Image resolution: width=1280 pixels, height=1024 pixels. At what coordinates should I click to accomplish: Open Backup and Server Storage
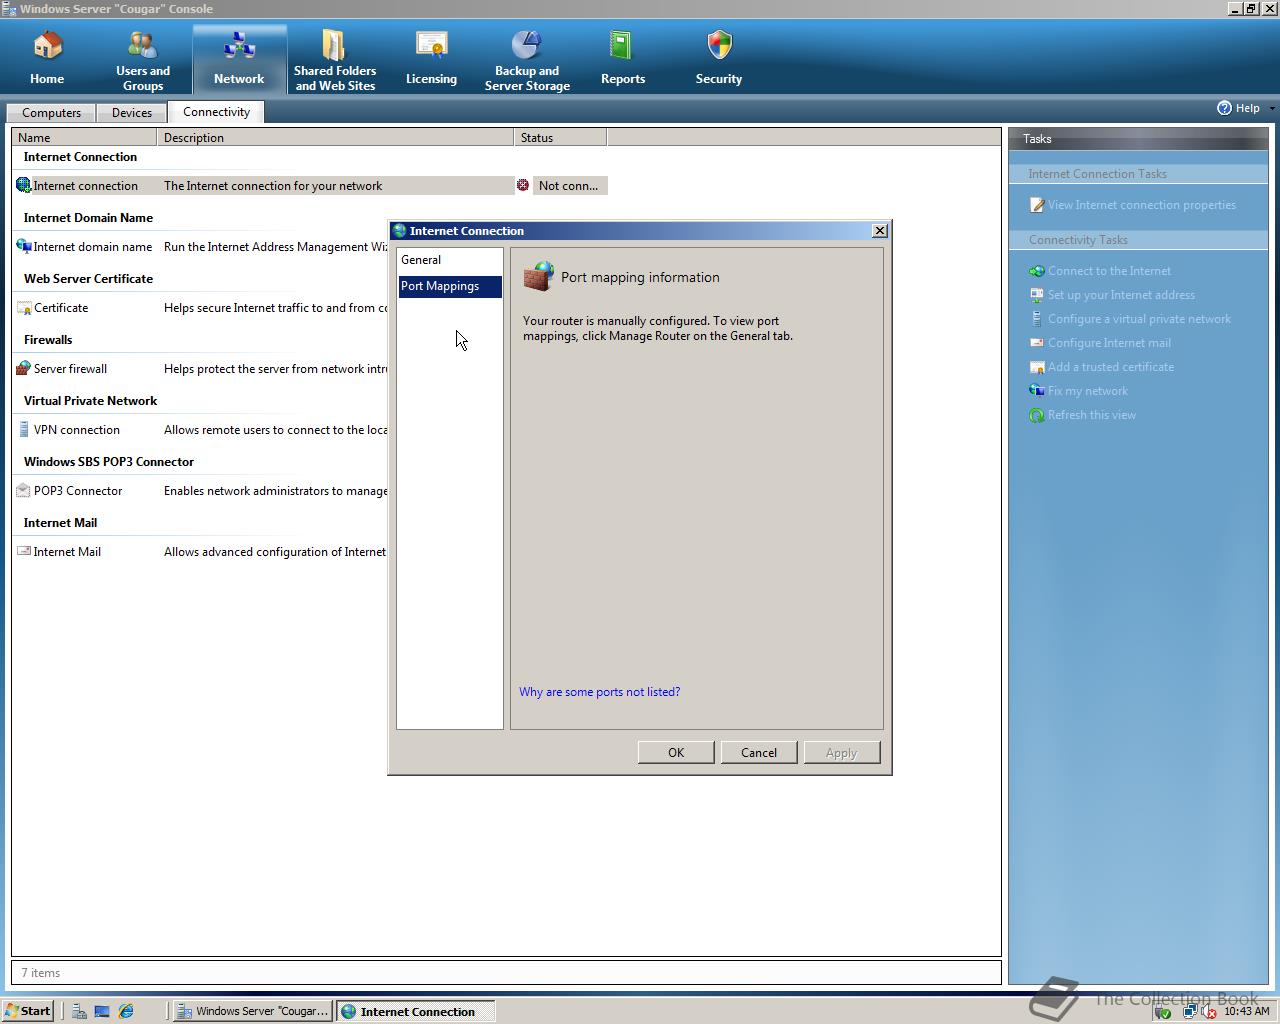click(527, 60)
